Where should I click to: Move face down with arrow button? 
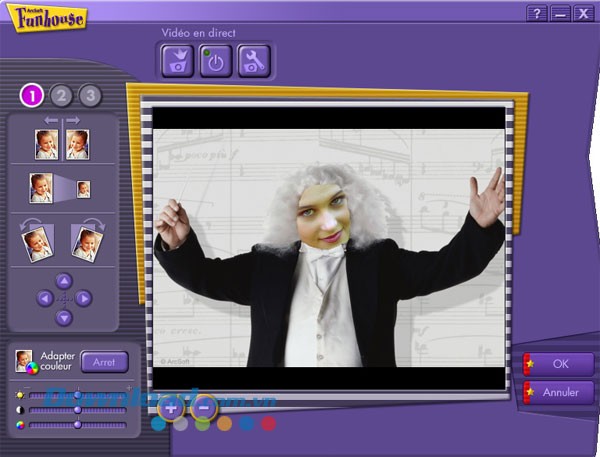(x=63, y=318)
